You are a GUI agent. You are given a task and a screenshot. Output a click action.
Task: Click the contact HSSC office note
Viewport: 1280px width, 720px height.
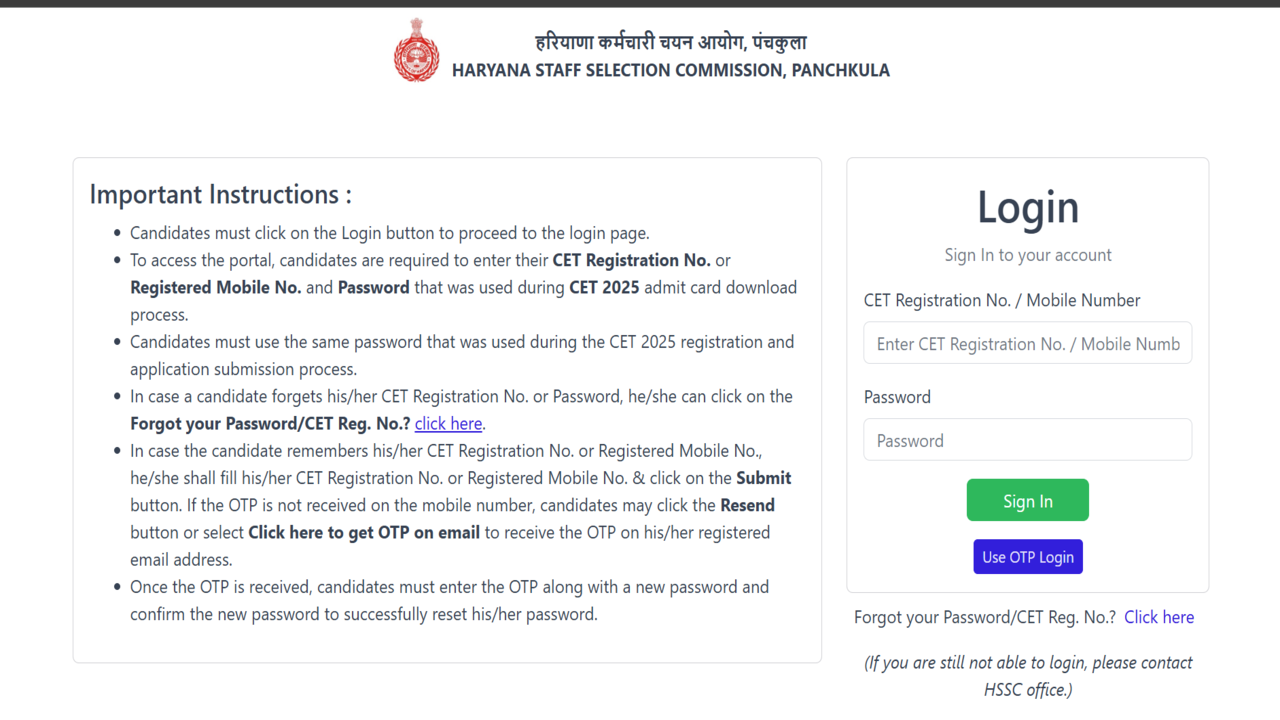click(1027, 676)
